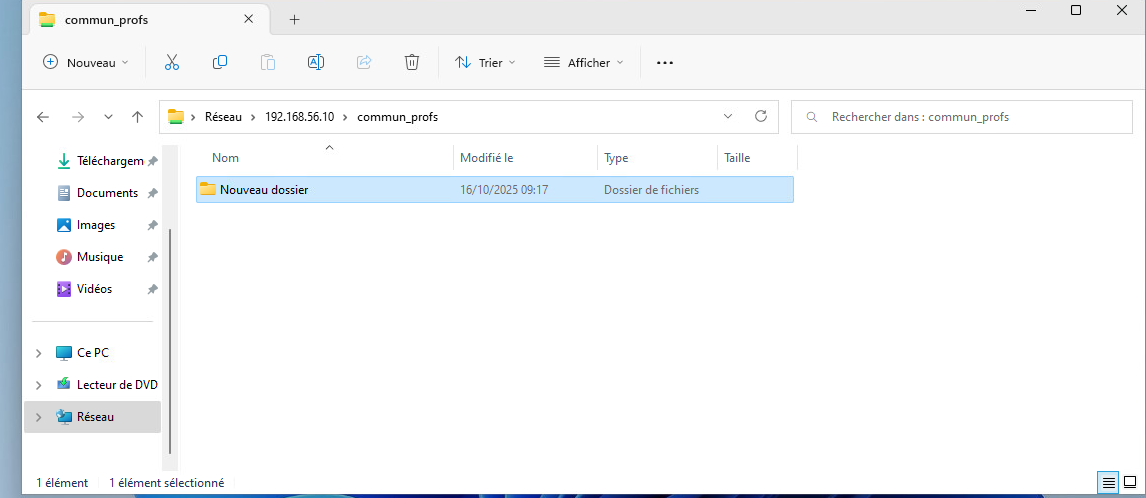Open the Afficher view menu

584,62
